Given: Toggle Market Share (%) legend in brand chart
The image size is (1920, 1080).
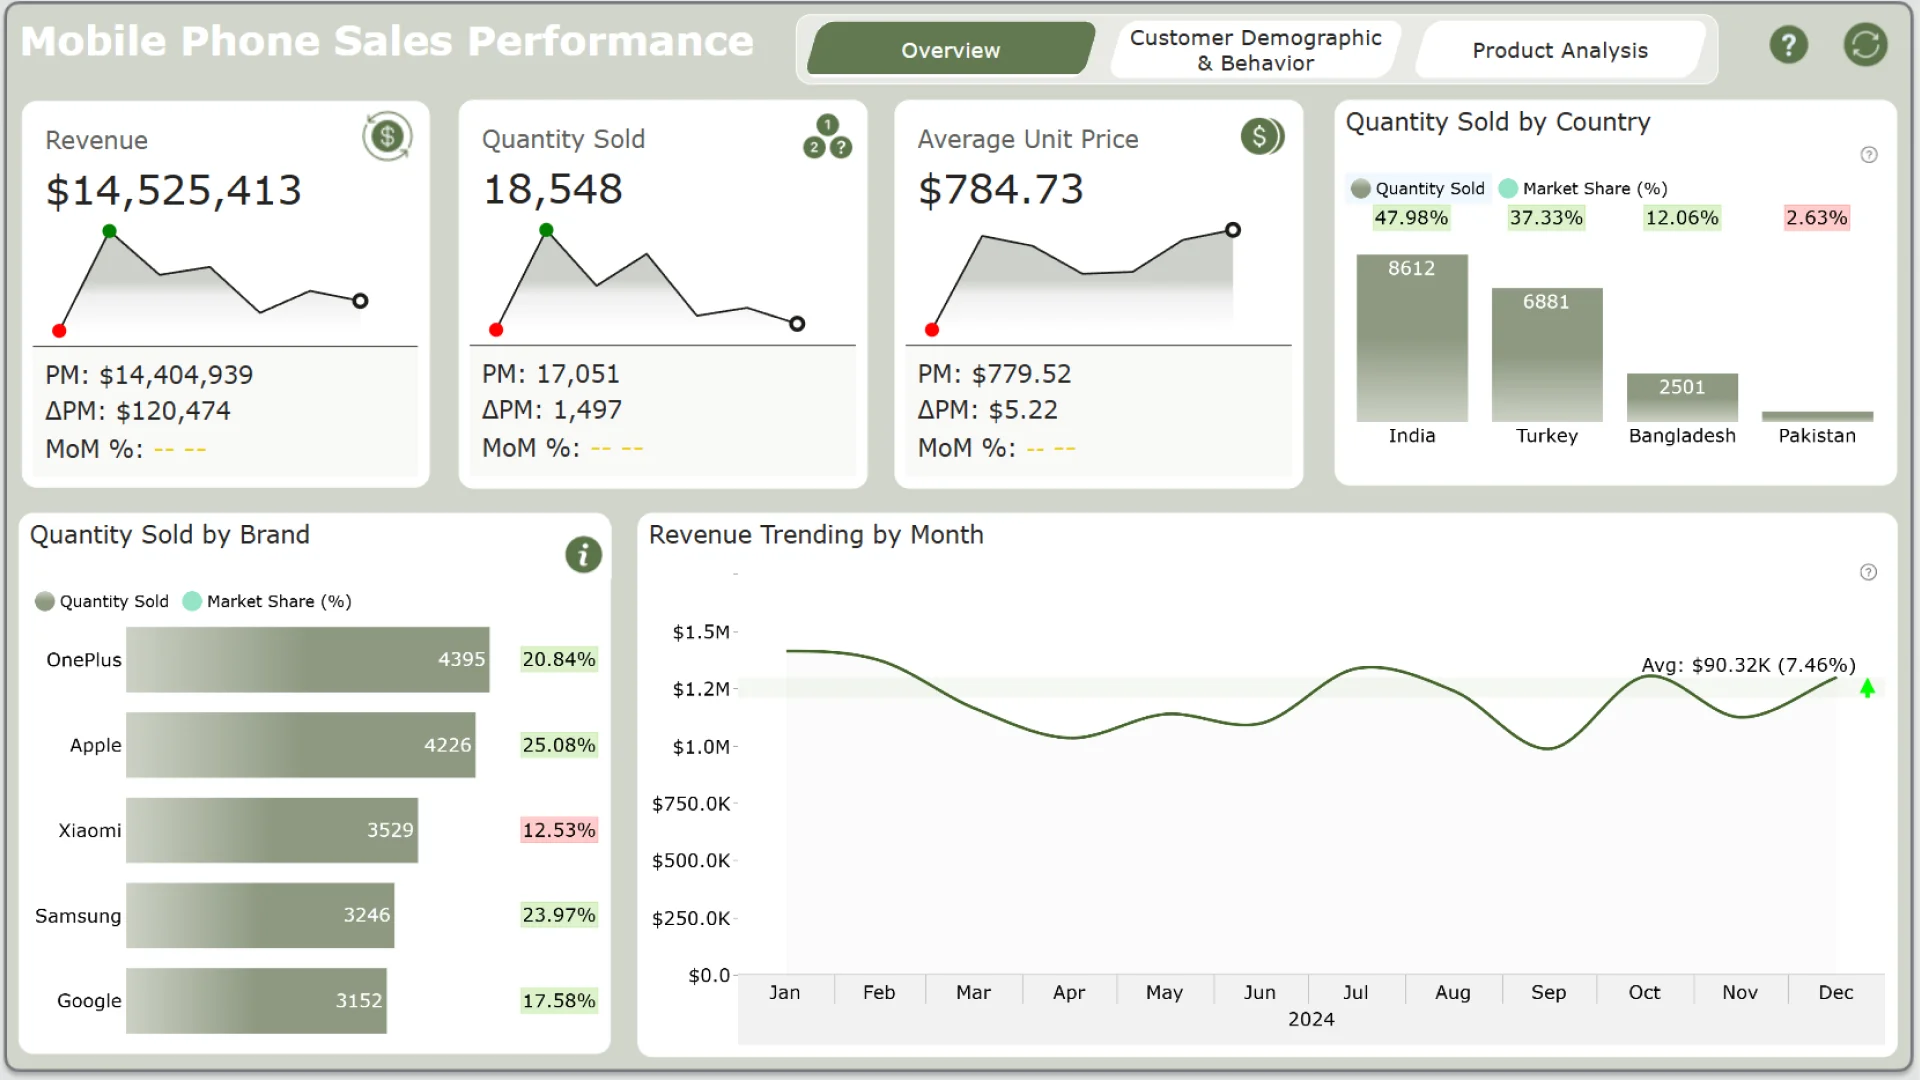Looking at the screenshot, I should 268,601.
